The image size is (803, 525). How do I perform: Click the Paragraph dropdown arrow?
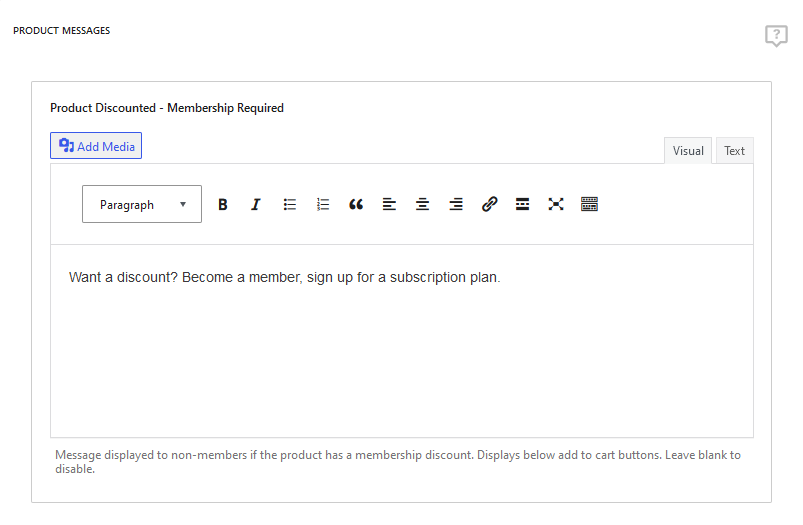click(x=183, y=204)
